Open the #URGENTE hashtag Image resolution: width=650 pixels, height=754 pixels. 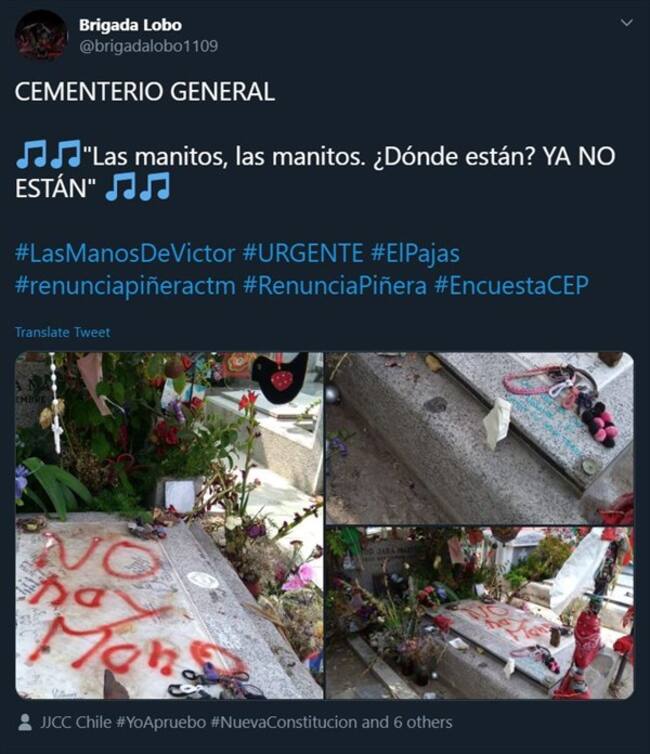coord(303,253)
